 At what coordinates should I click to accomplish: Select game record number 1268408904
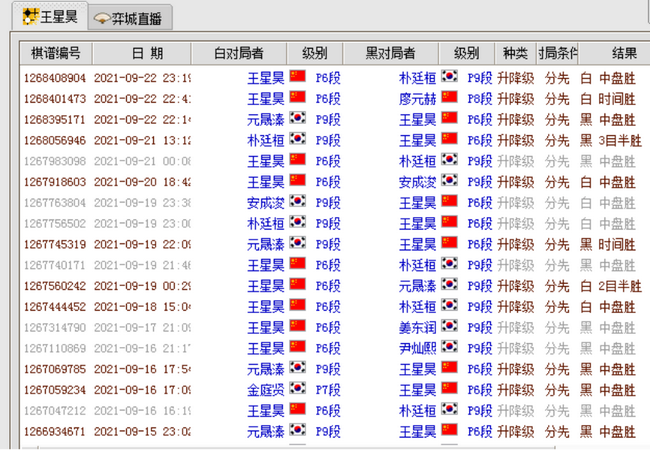pyautogui.click(x=55, y=78)
